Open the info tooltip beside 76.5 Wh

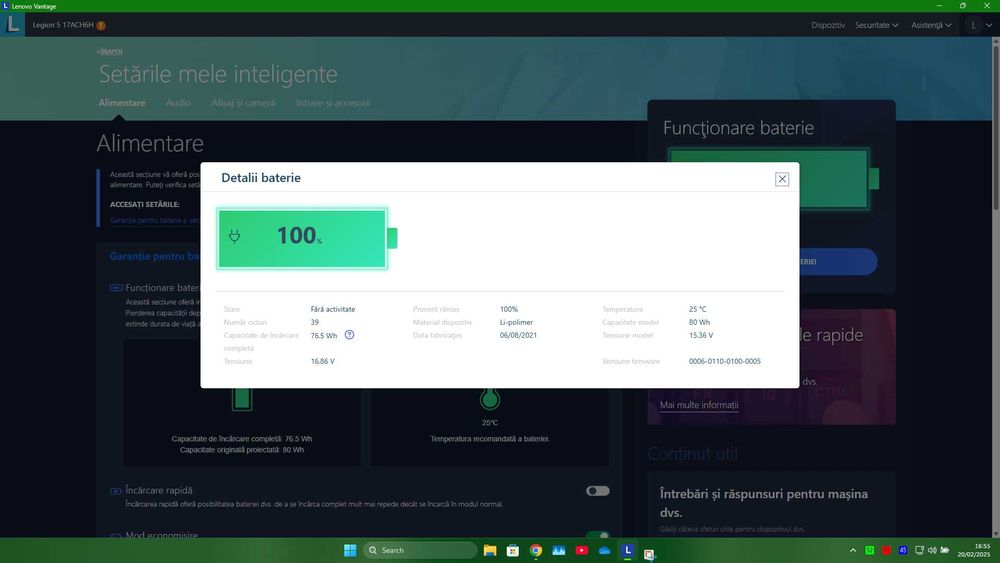349,335
